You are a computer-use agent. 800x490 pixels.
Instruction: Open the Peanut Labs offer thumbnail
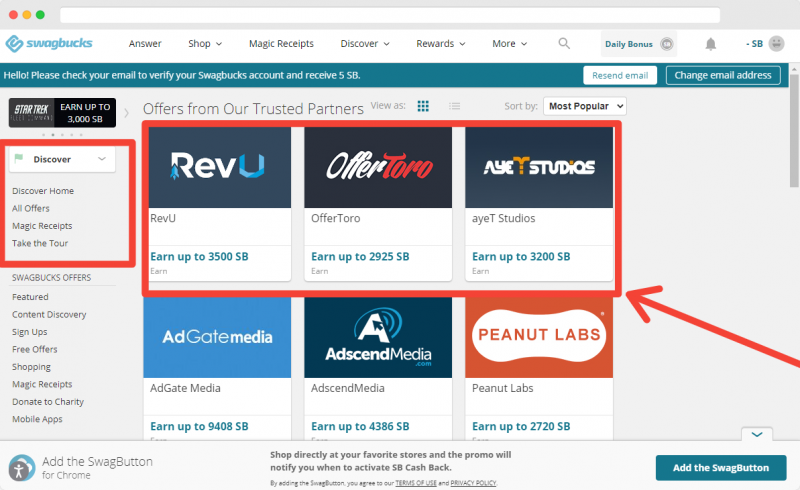(539, 337)
